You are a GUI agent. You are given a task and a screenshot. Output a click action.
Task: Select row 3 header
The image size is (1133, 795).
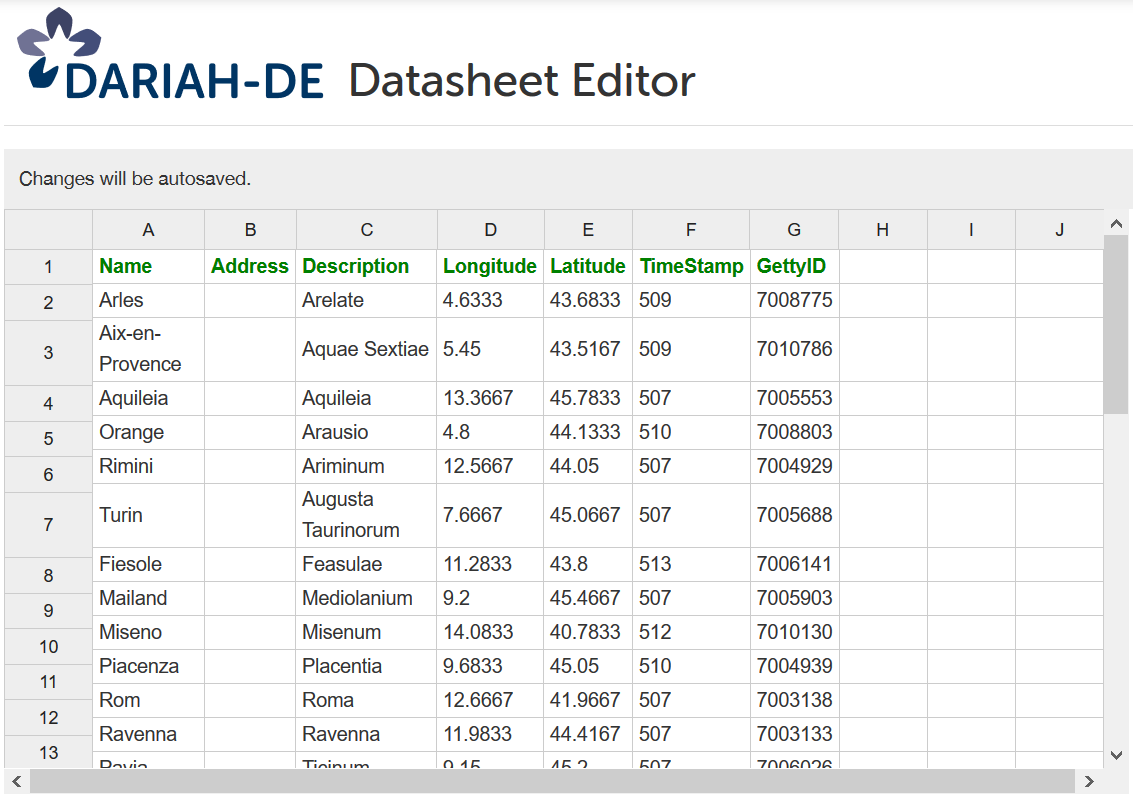tap(48, 353)
